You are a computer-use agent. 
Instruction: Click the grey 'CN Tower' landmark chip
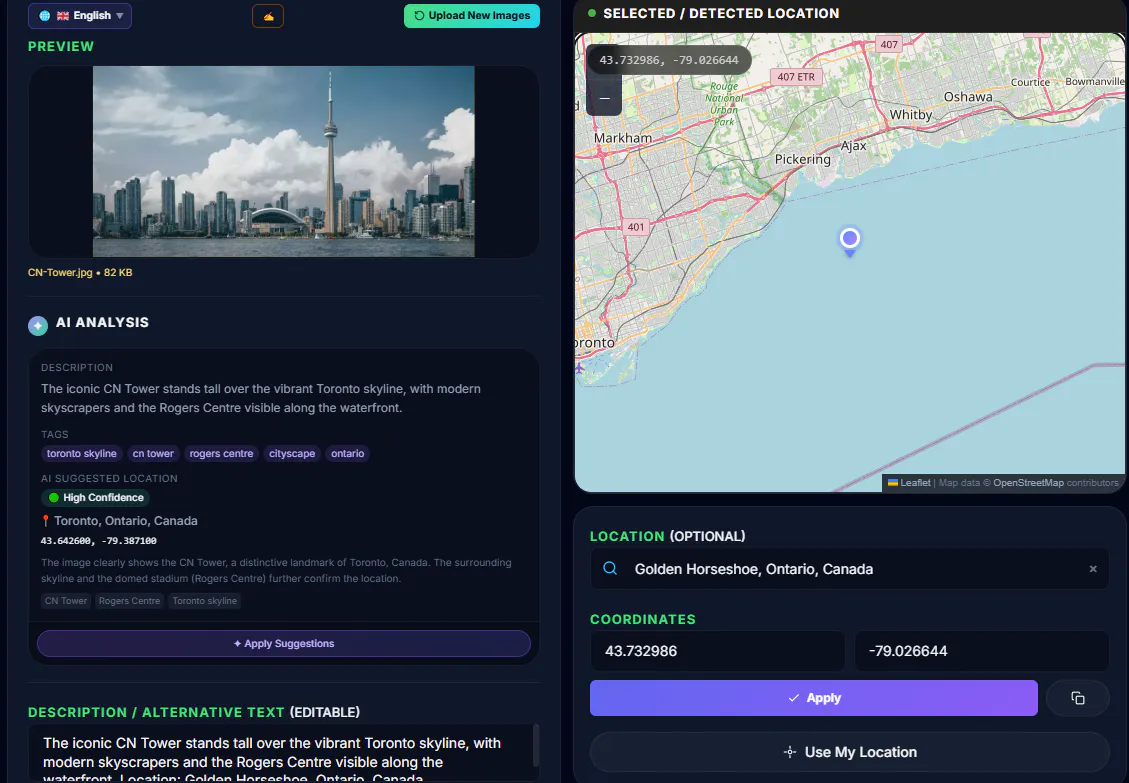coord(66,601)
